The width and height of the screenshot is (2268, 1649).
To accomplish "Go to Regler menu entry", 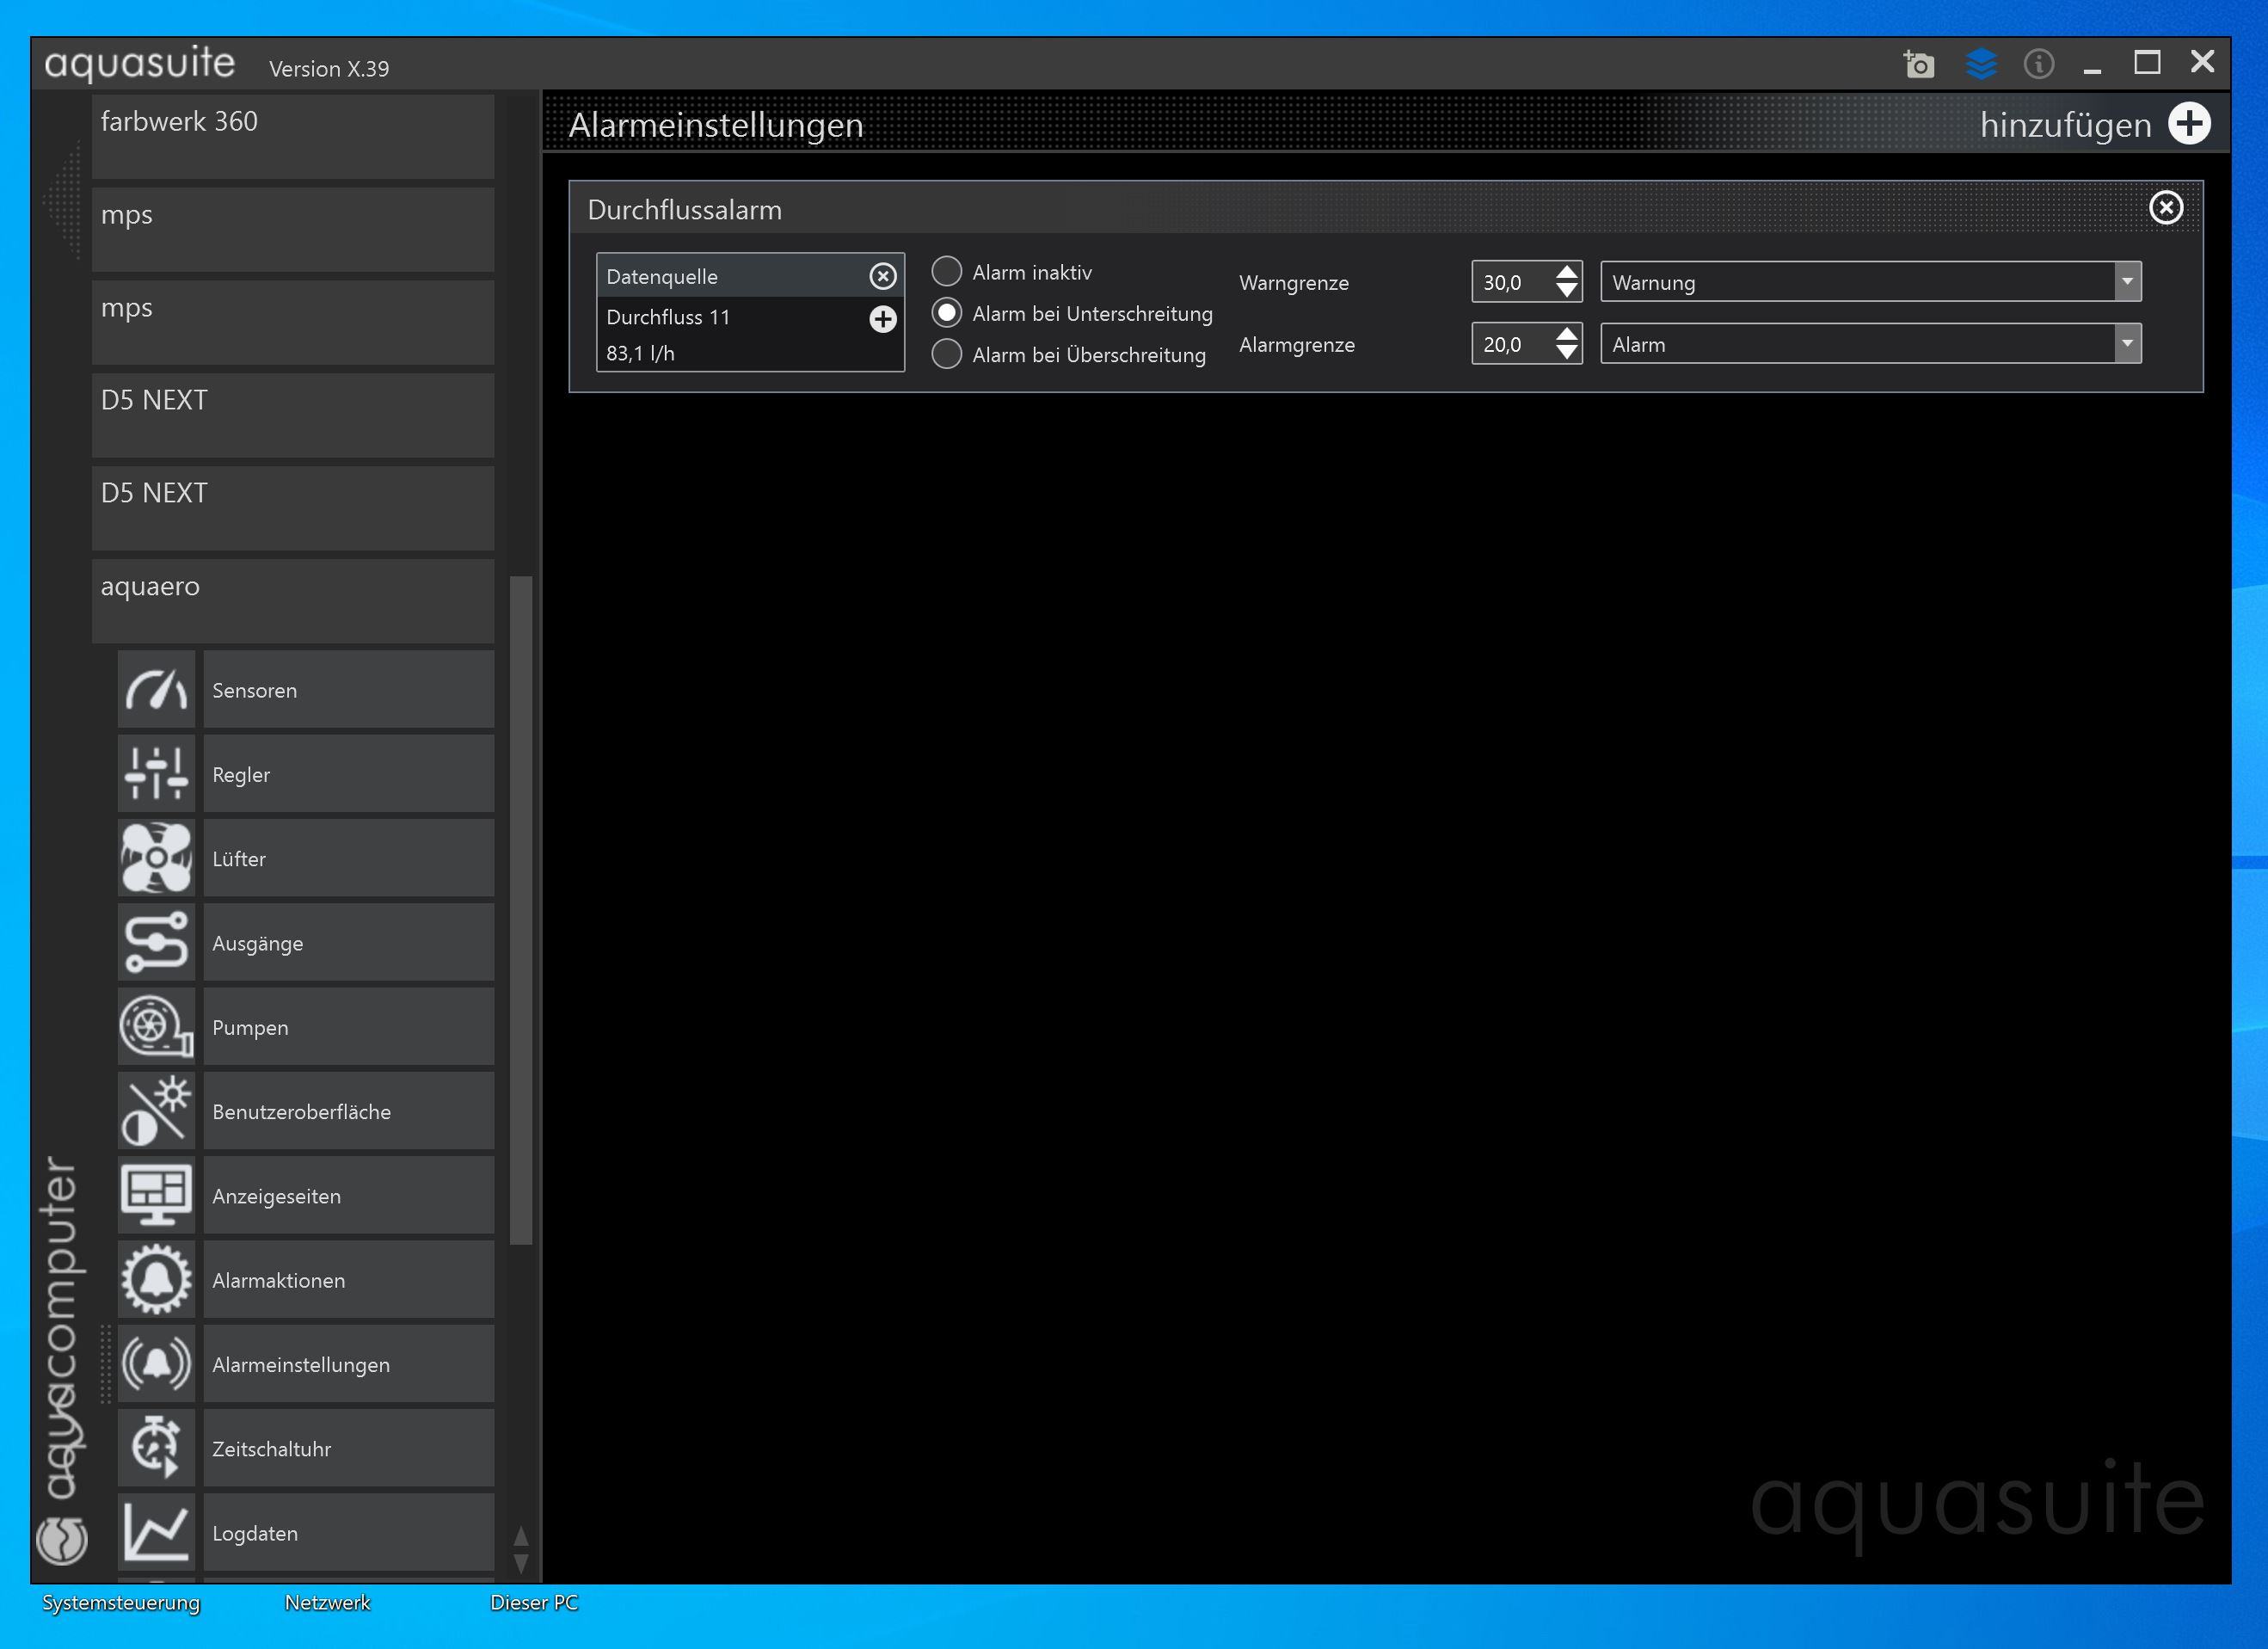I will tap(349, 774).
